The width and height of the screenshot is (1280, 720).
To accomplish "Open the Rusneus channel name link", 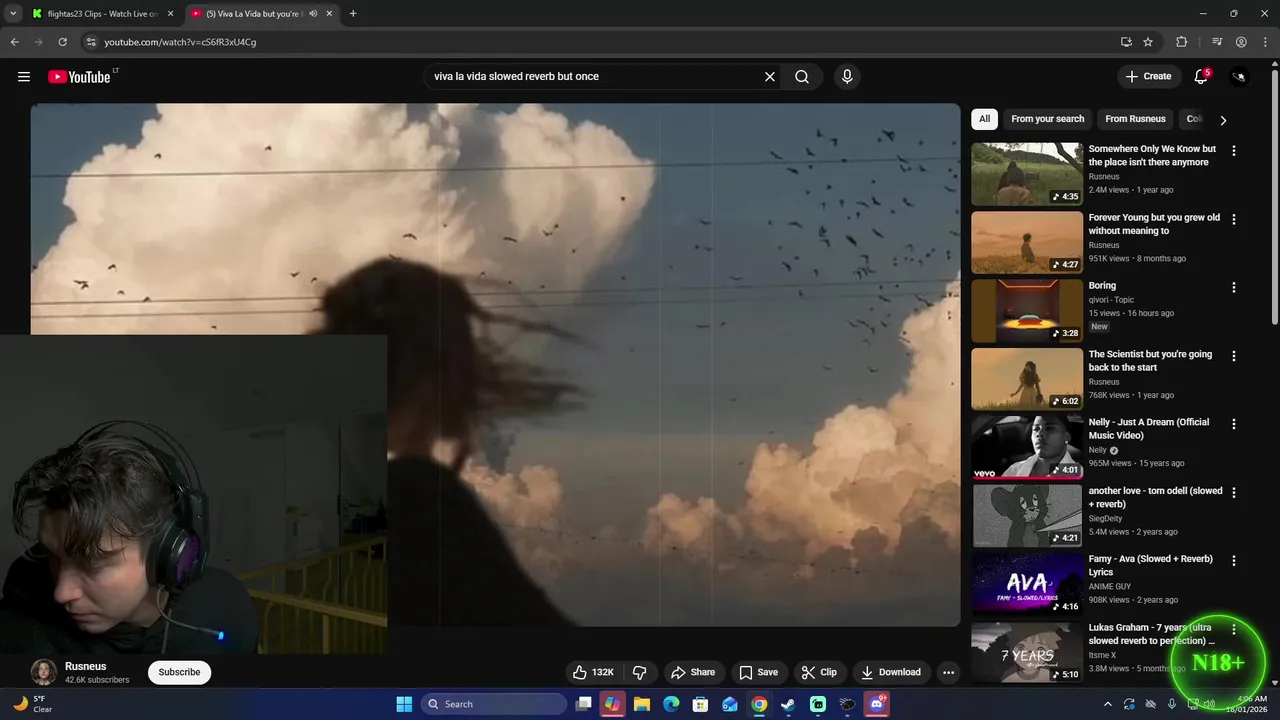I will [x=86, y=666].
